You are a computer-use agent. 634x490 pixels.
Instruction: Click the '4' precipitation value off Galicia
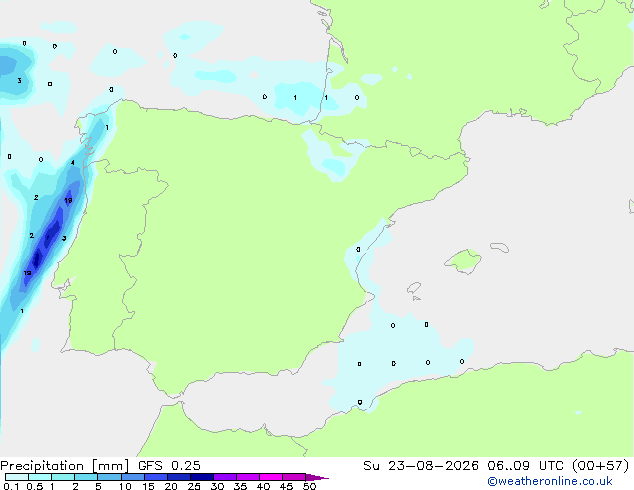(72, 163)
